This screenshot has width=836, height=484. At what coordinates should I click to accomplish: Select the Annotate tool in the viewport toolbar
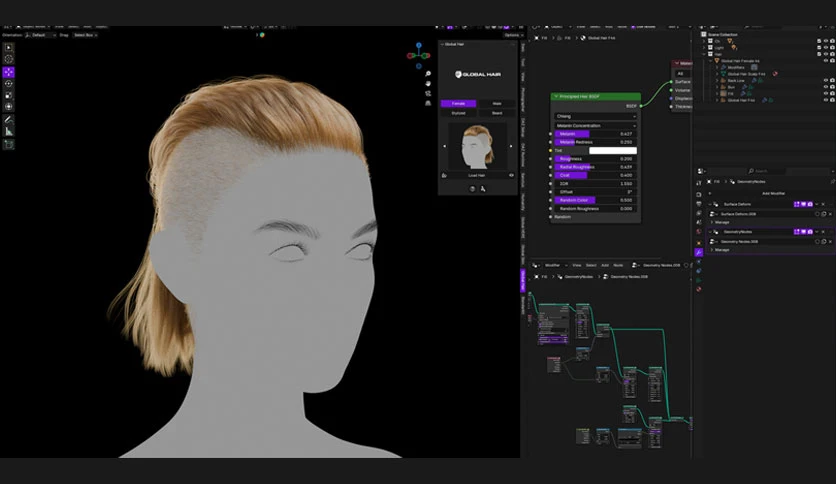[9, 120]
